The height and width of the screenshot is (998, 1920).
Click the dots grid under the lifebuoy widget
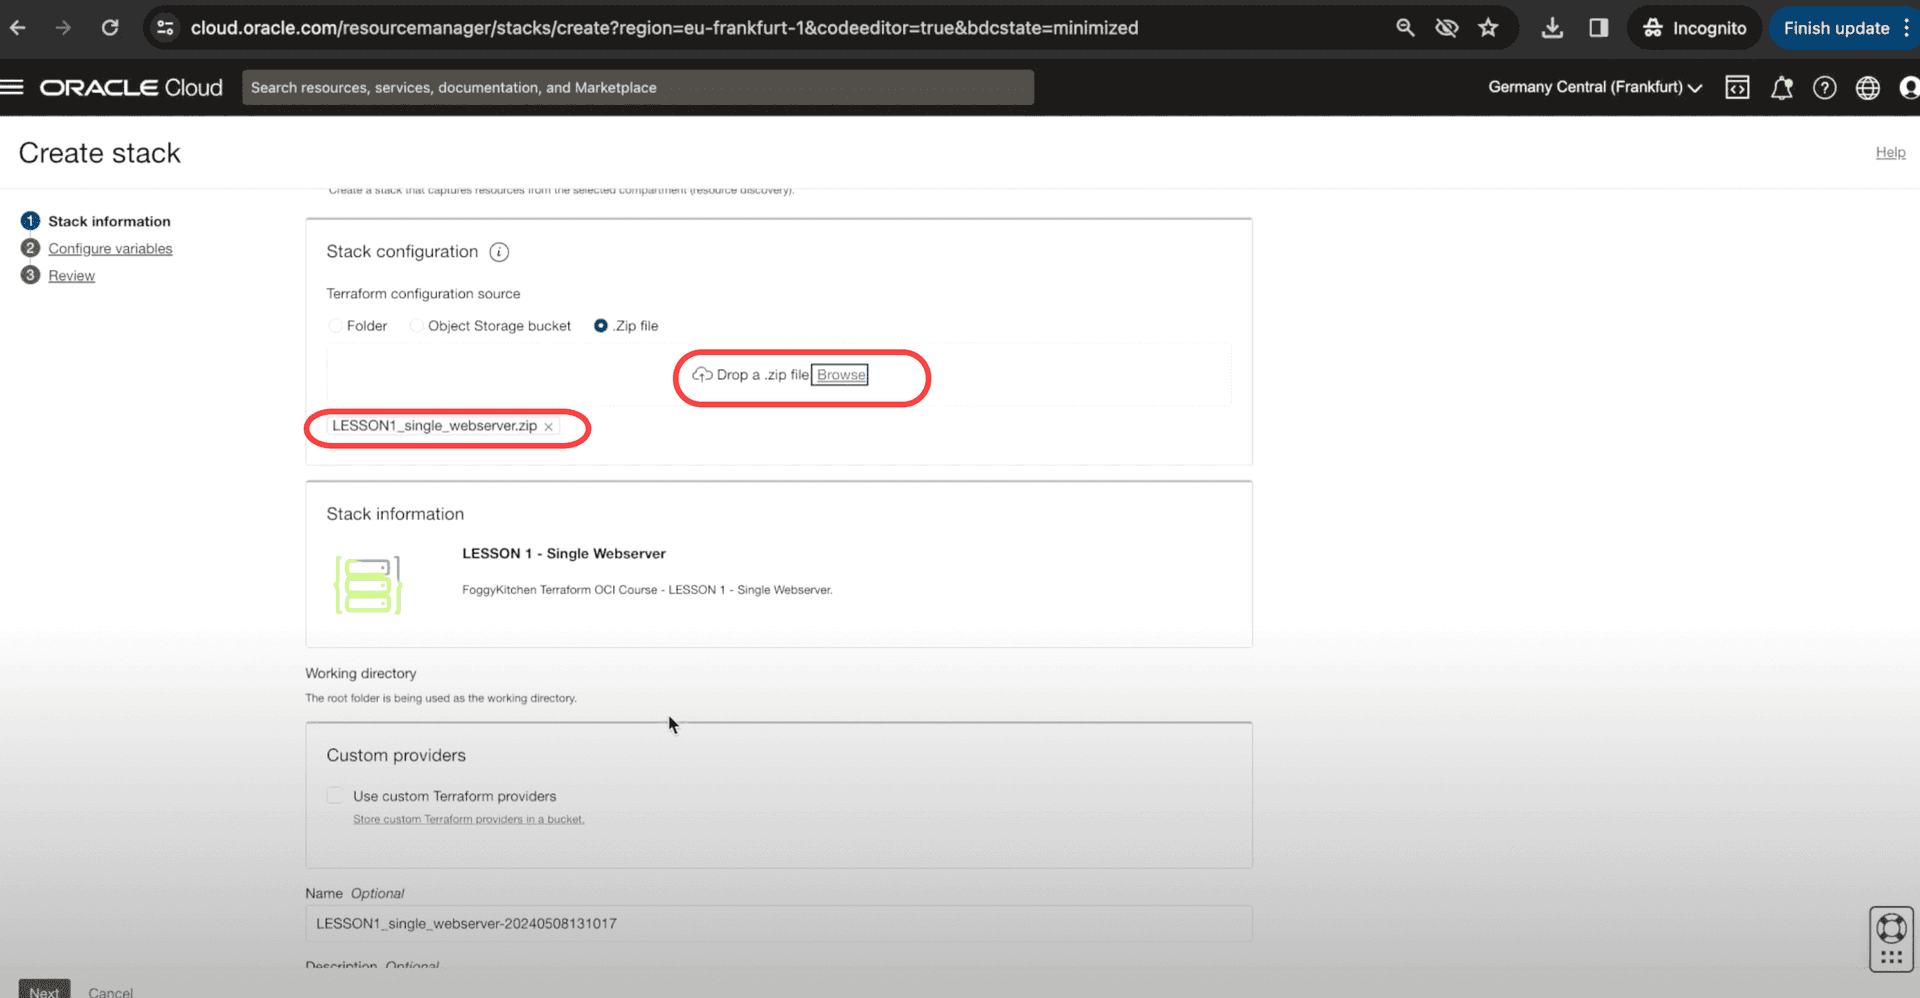pos(1891,956)
